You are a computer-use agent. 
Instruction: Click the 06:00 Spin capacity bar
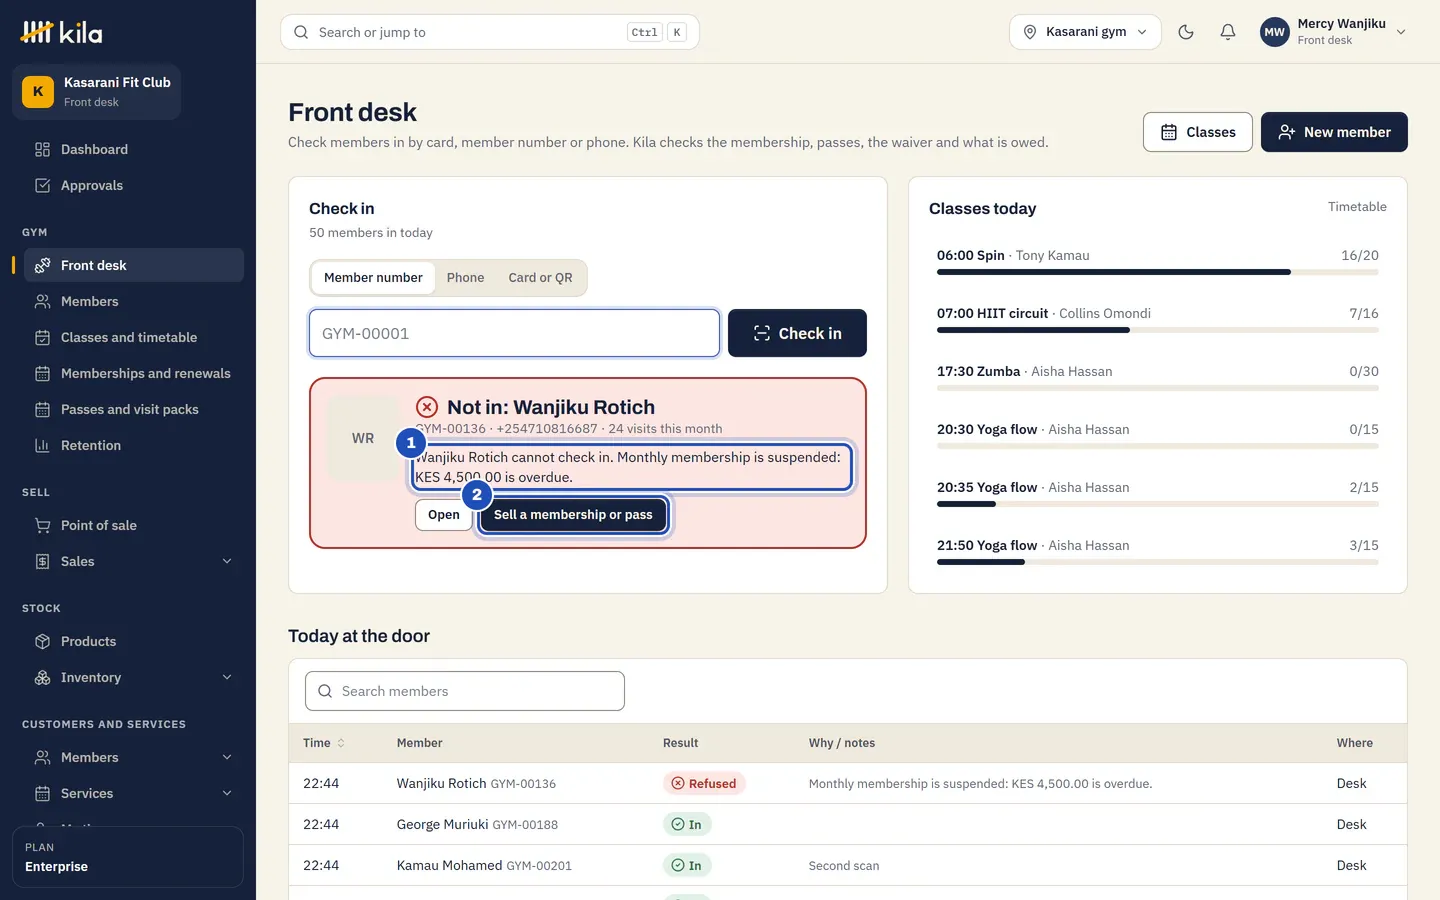pos(1158,272)
